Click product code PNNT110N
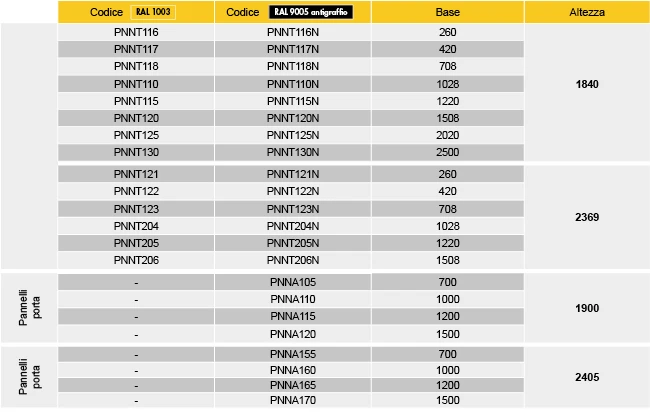 [293, 84]
